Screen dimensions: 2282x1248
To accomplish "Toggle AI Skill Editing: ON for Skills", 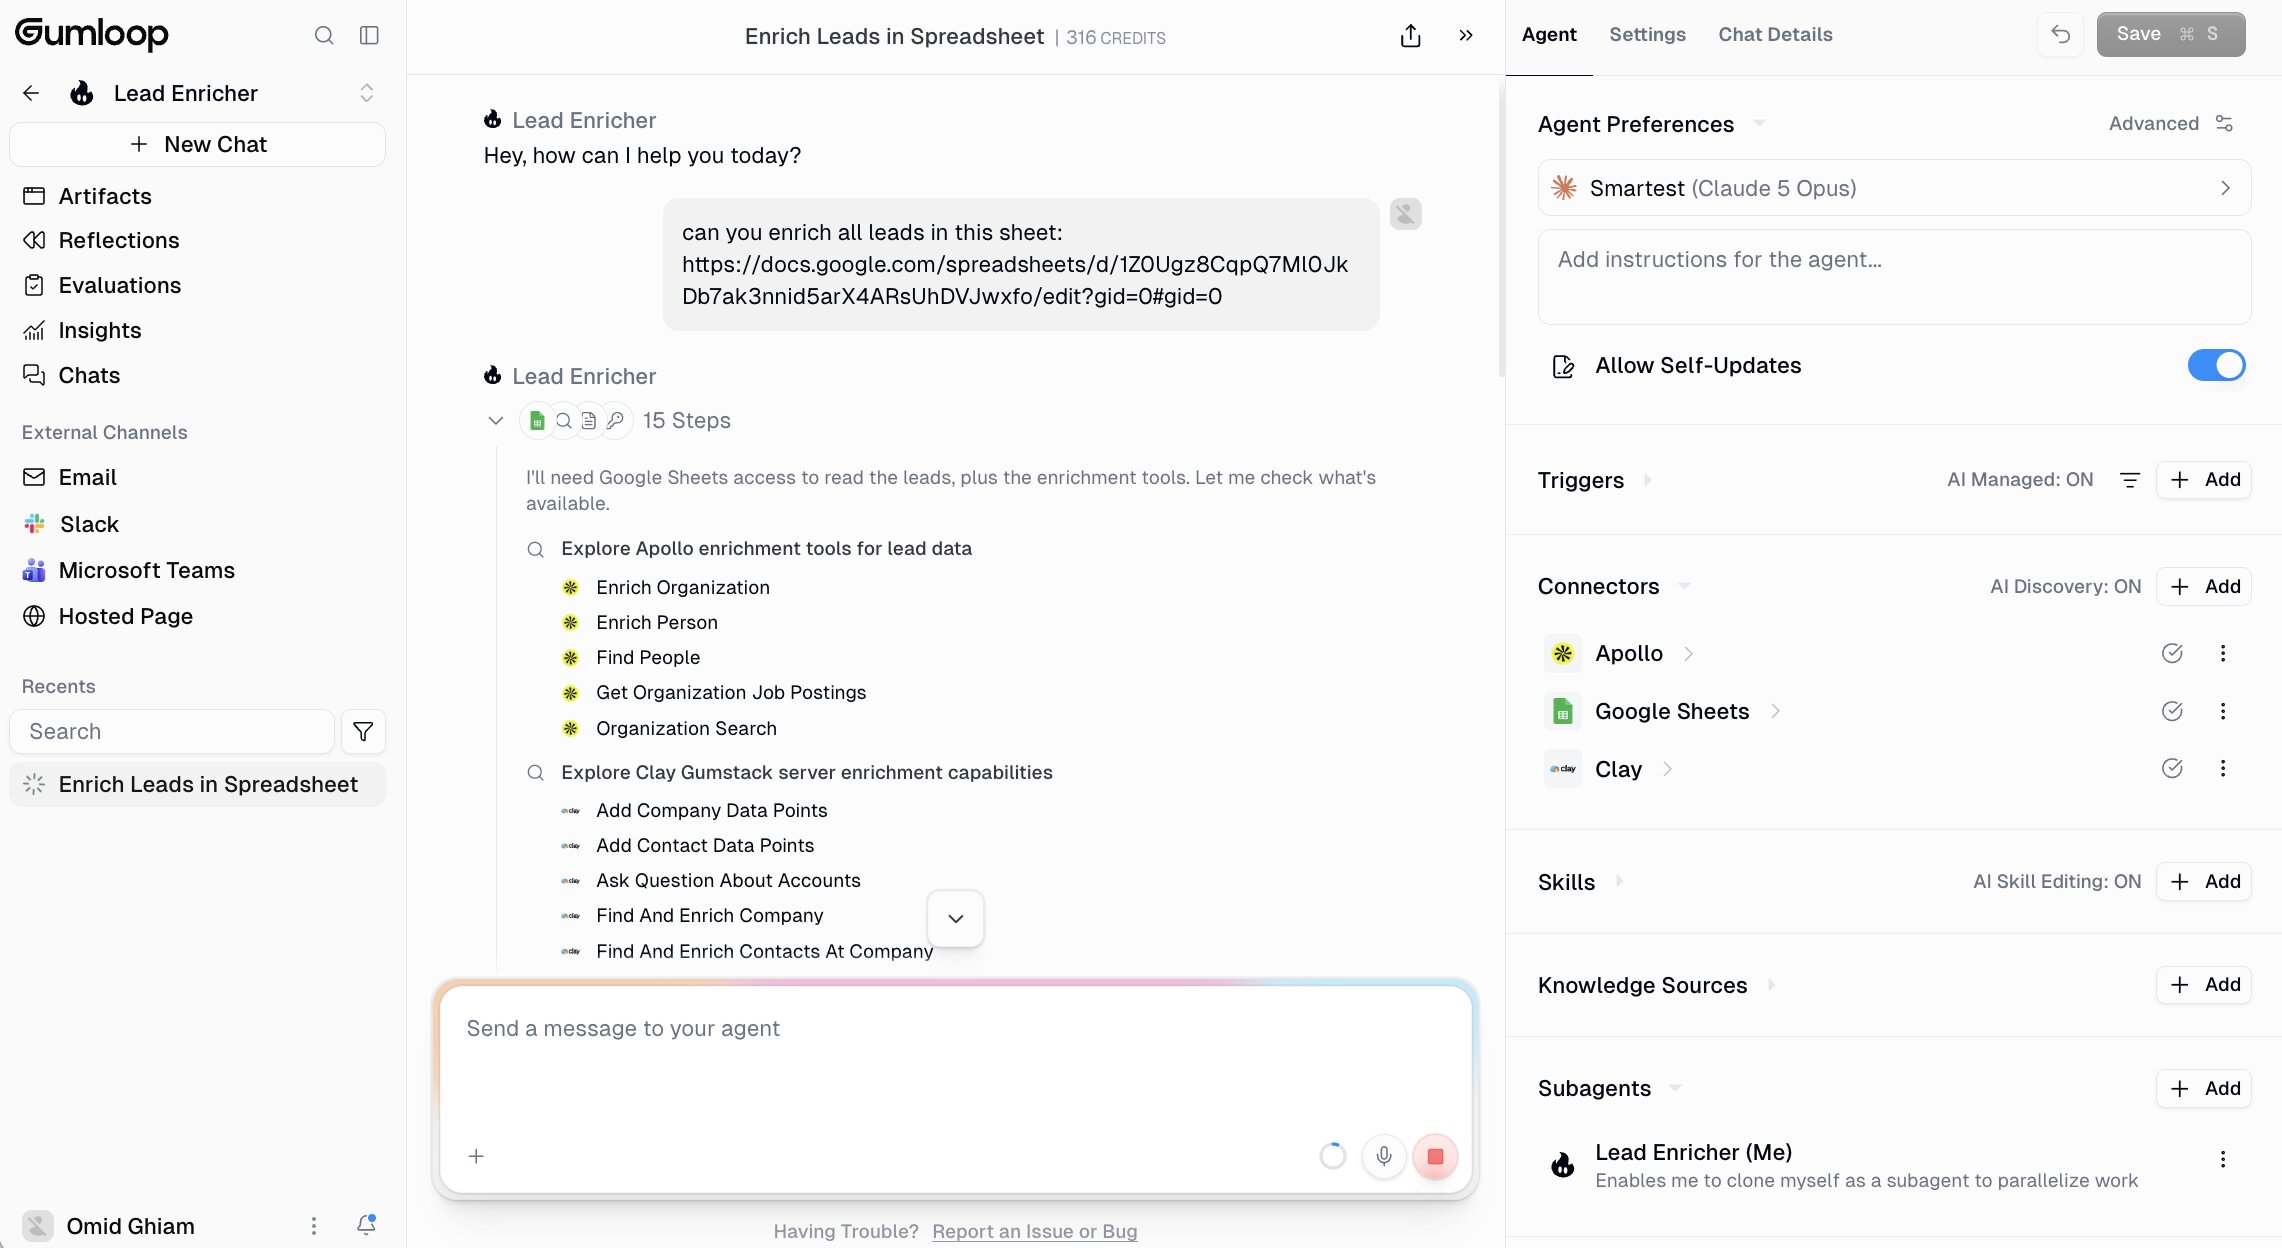I will [x=2057, y=881].
